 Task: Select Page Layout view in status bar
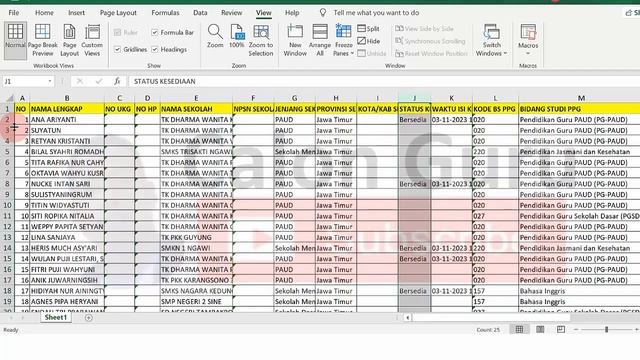(x=540, y=329)
